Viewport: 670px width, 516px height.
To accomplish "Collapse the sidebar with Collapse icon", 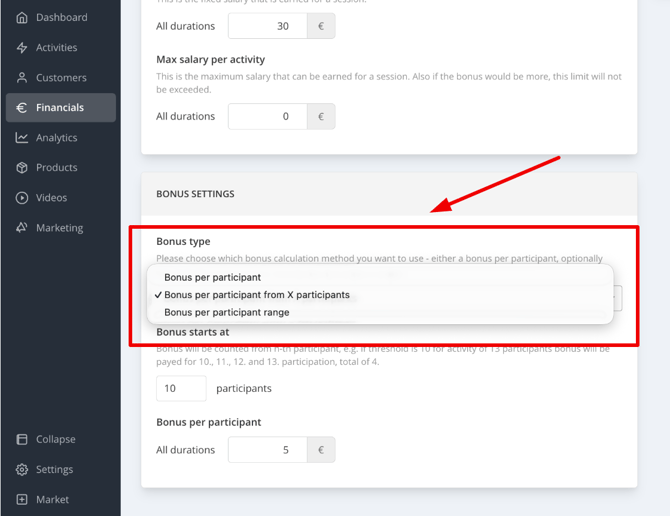I will click(x=22, y=439).
